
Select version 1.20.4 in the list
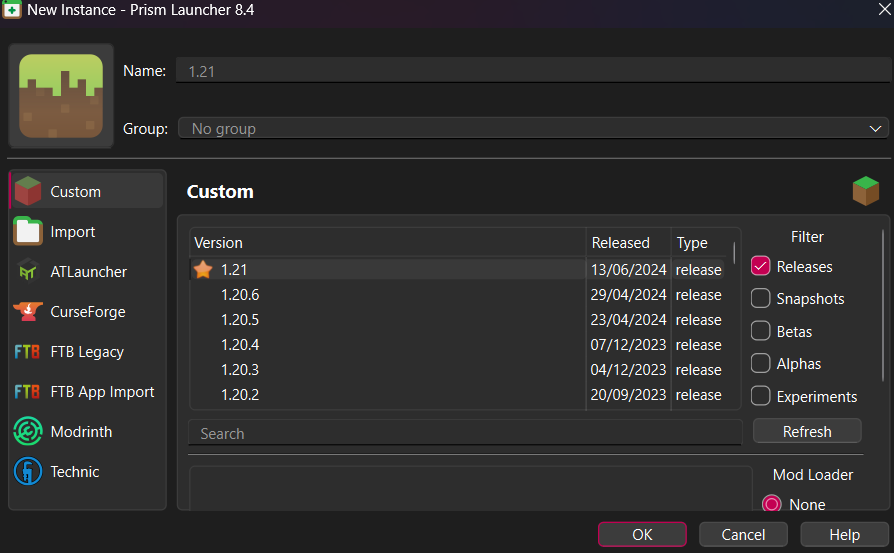240,345
